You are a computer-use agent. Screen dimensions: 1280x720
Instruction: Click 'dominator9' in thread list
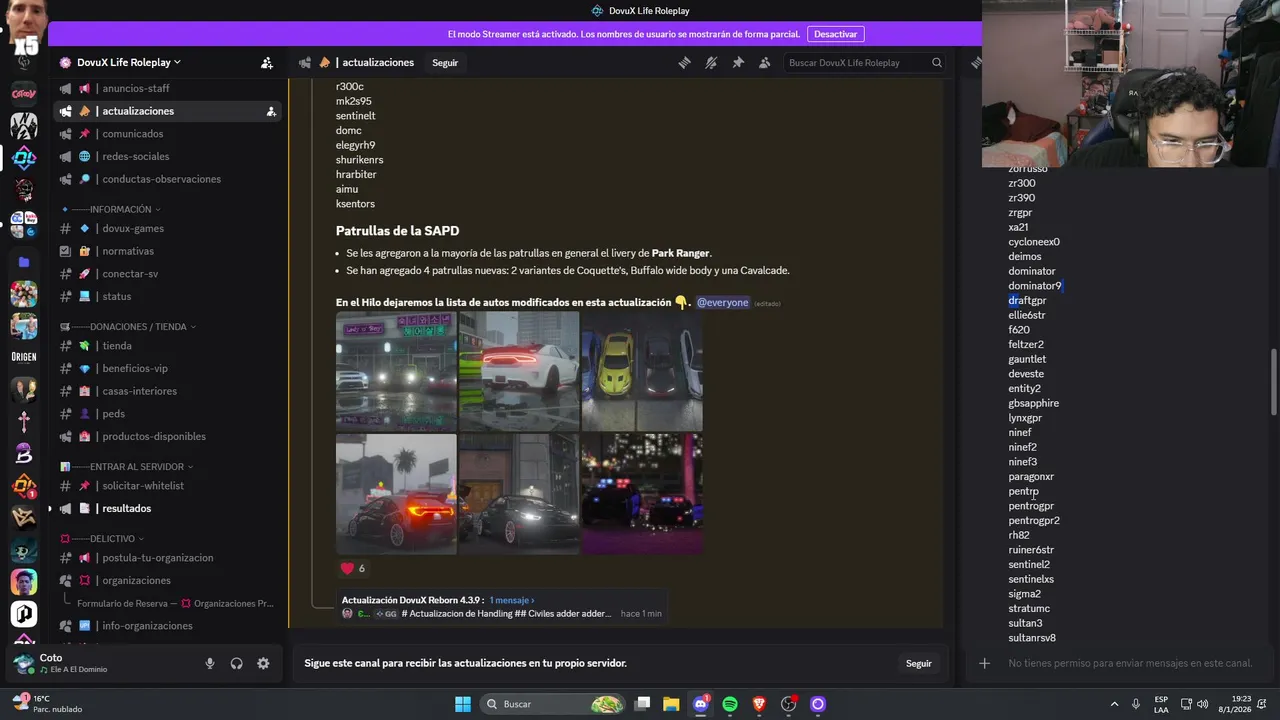coord(1034,286)
